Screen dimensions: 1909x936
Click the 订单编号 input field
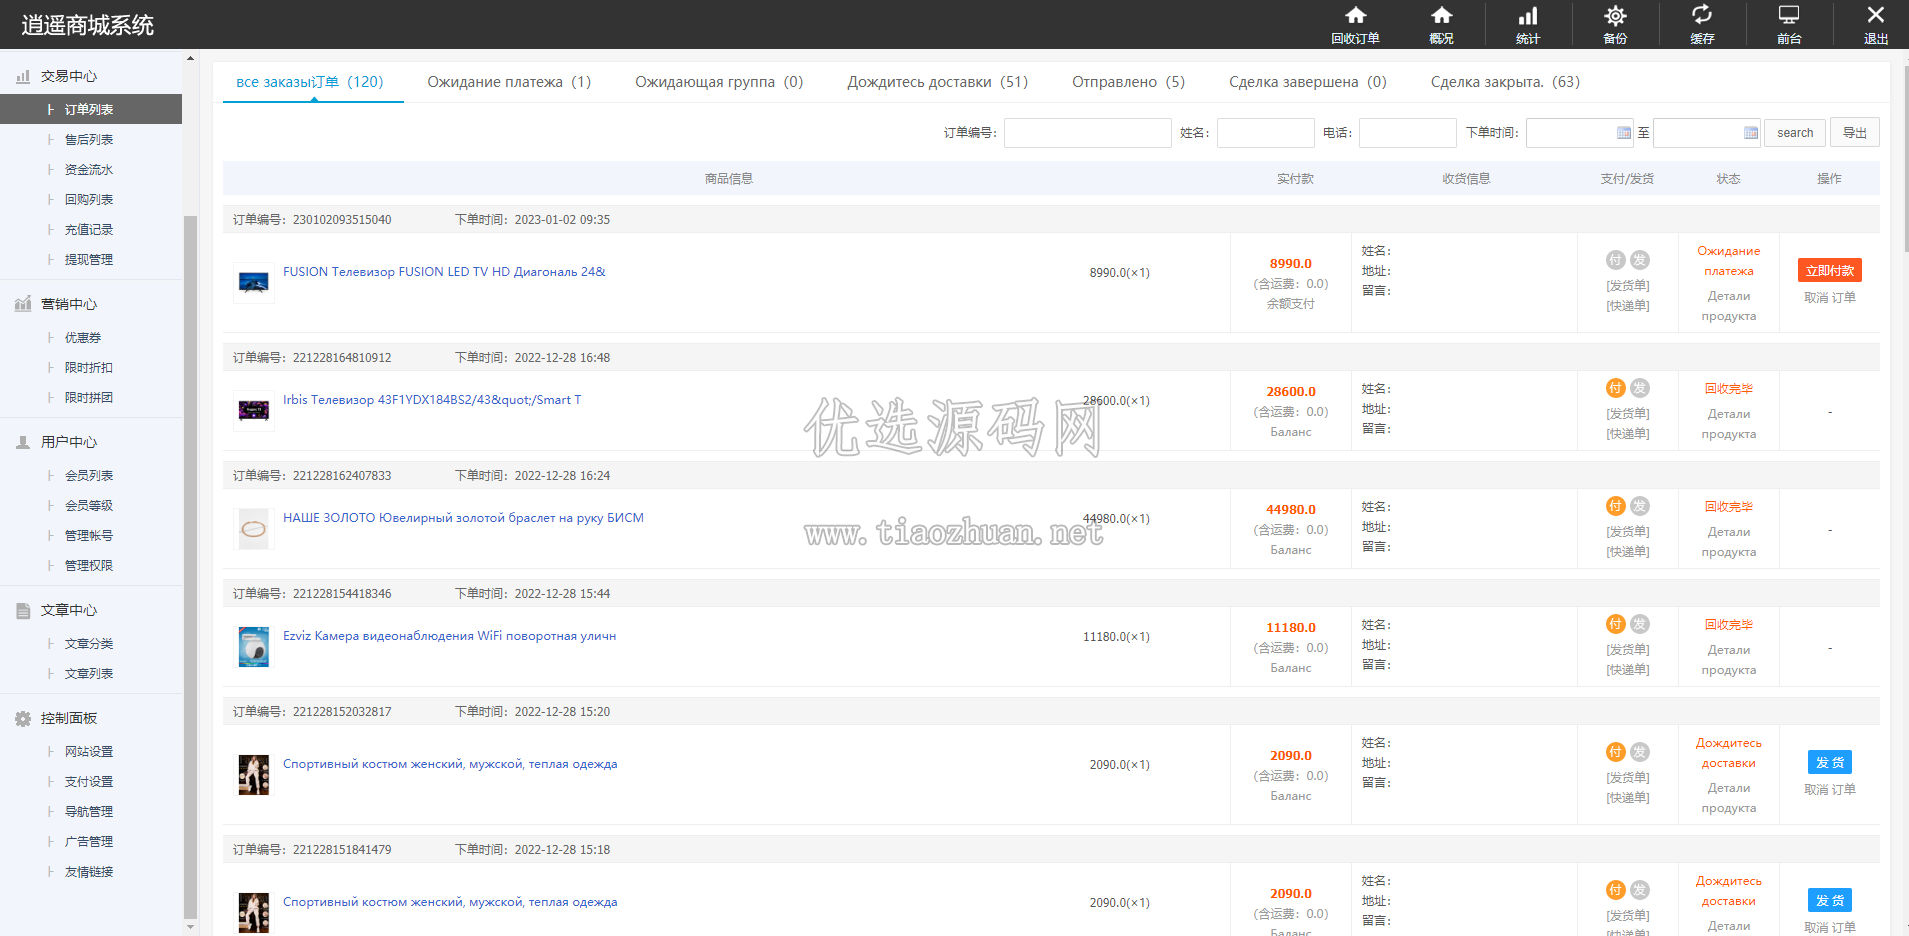coord(1087,133)
